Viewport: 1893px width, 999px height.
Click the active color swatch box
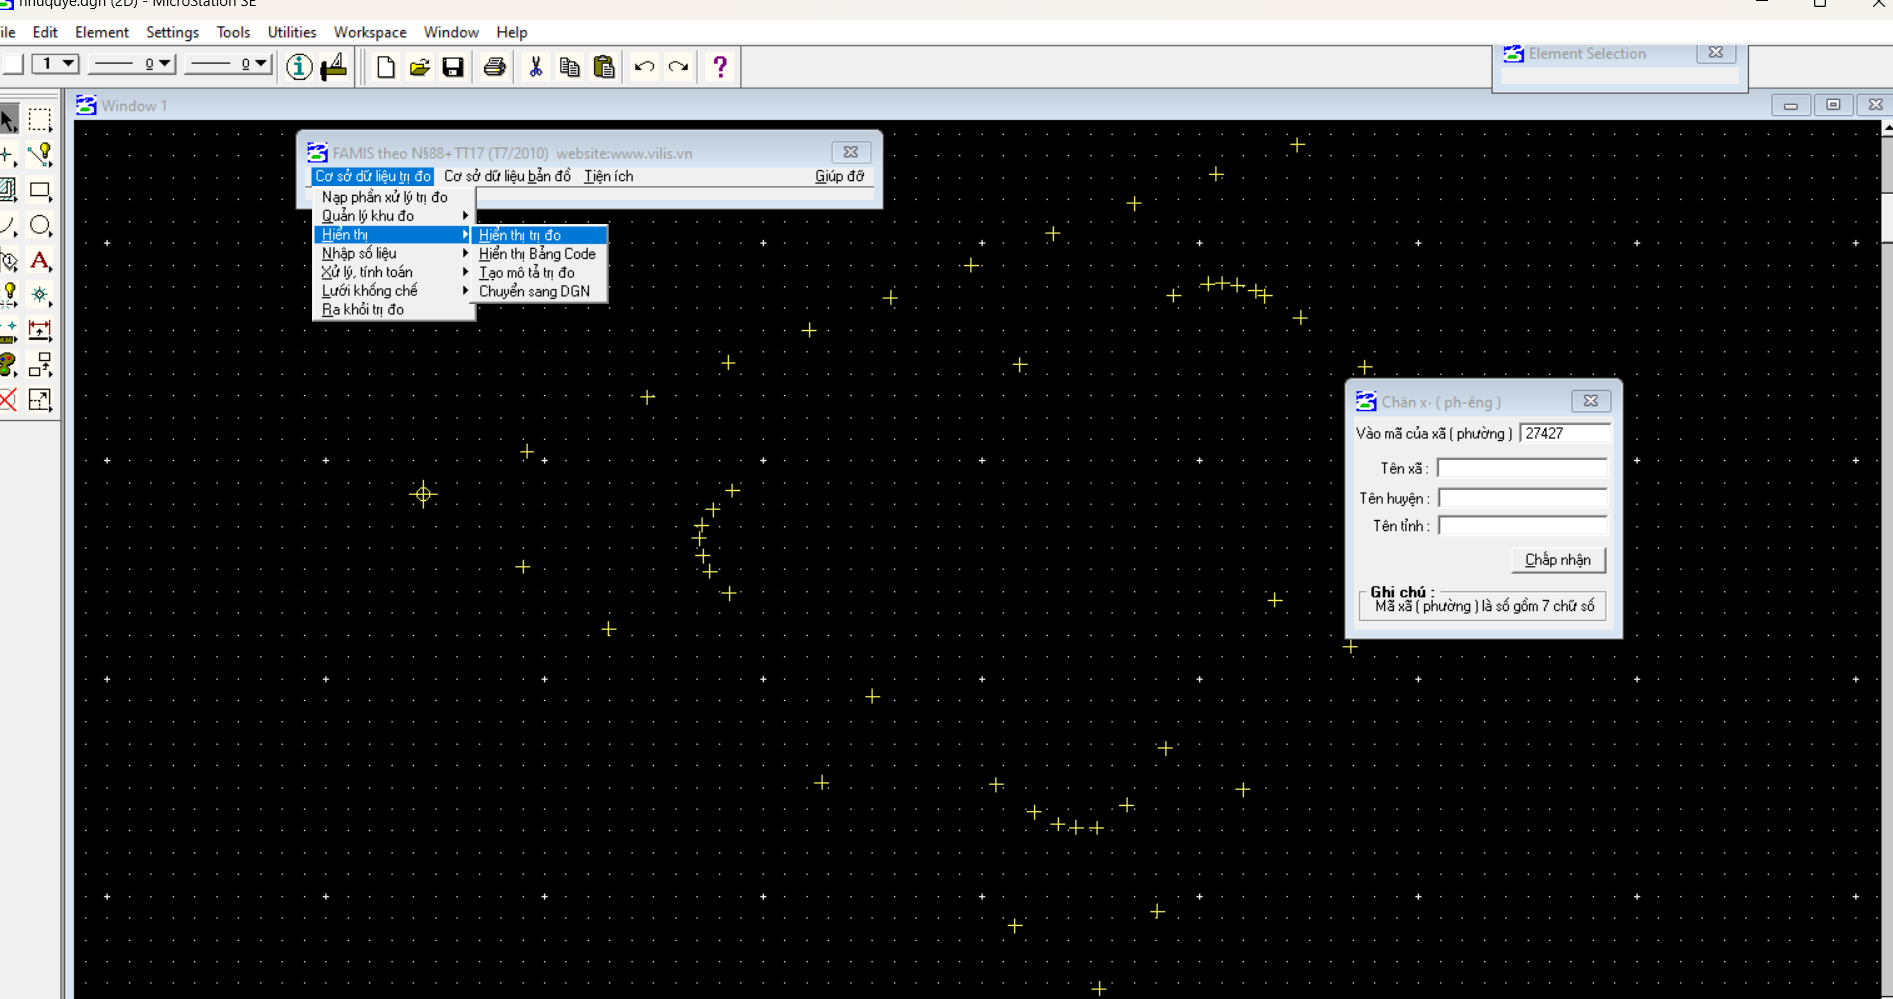(13, 64)
